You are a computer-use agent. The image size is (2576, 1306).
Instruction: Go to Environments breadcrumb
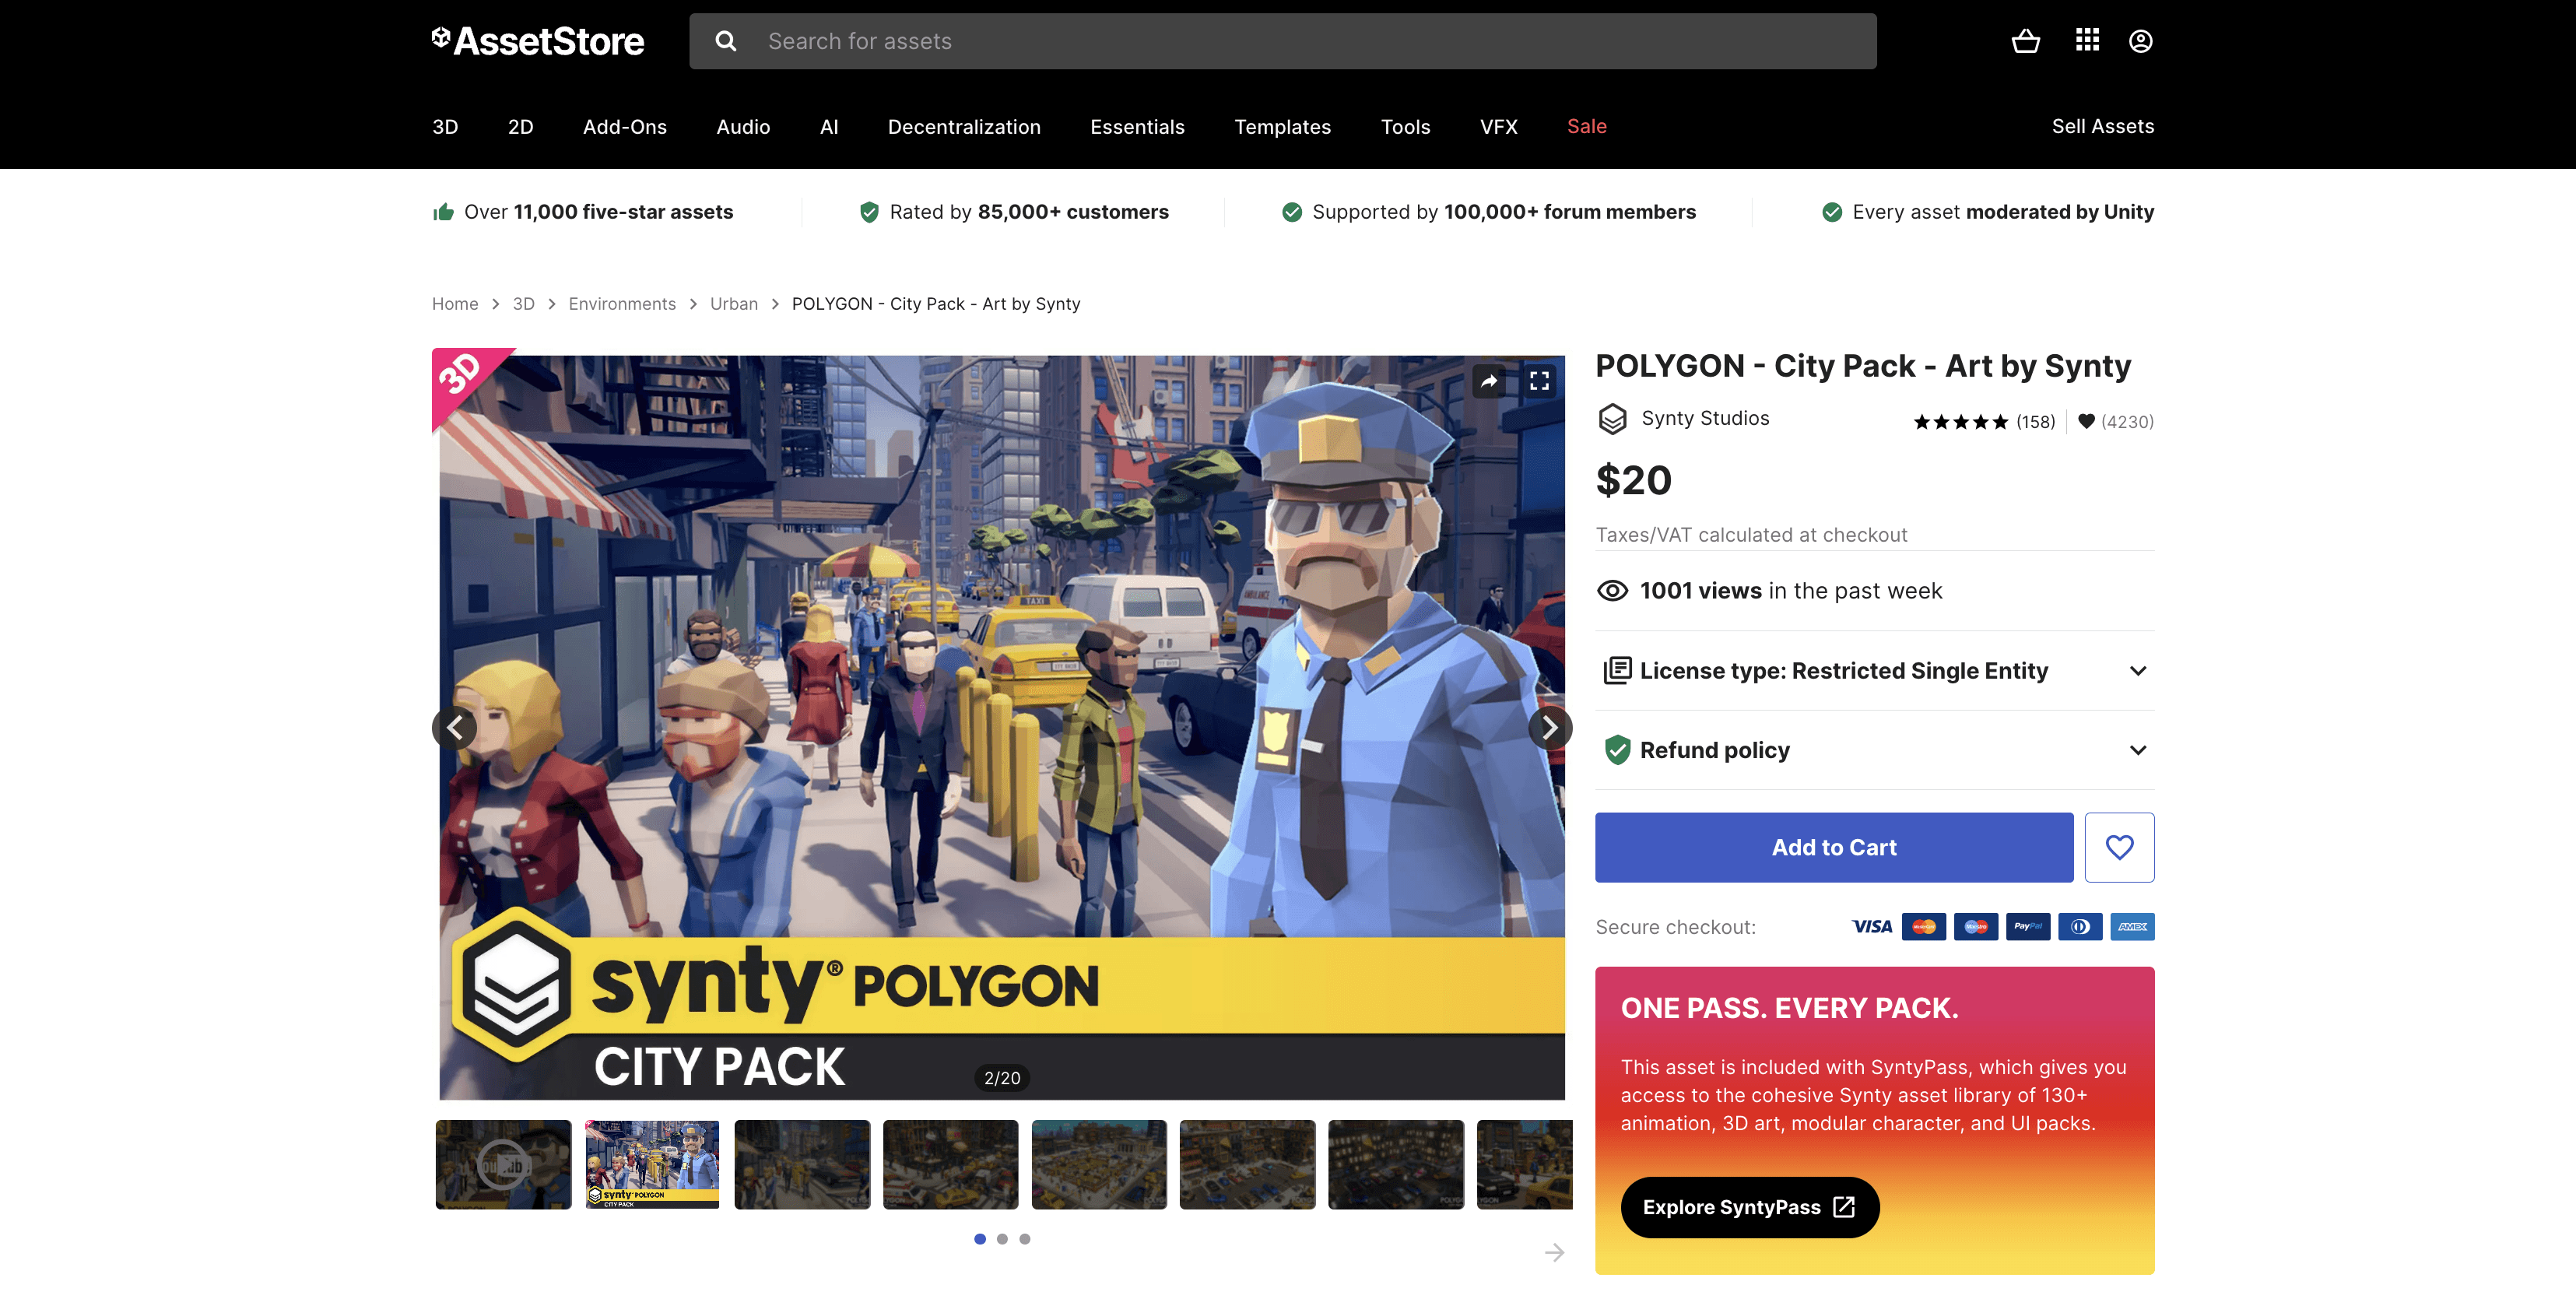[622, 304]
